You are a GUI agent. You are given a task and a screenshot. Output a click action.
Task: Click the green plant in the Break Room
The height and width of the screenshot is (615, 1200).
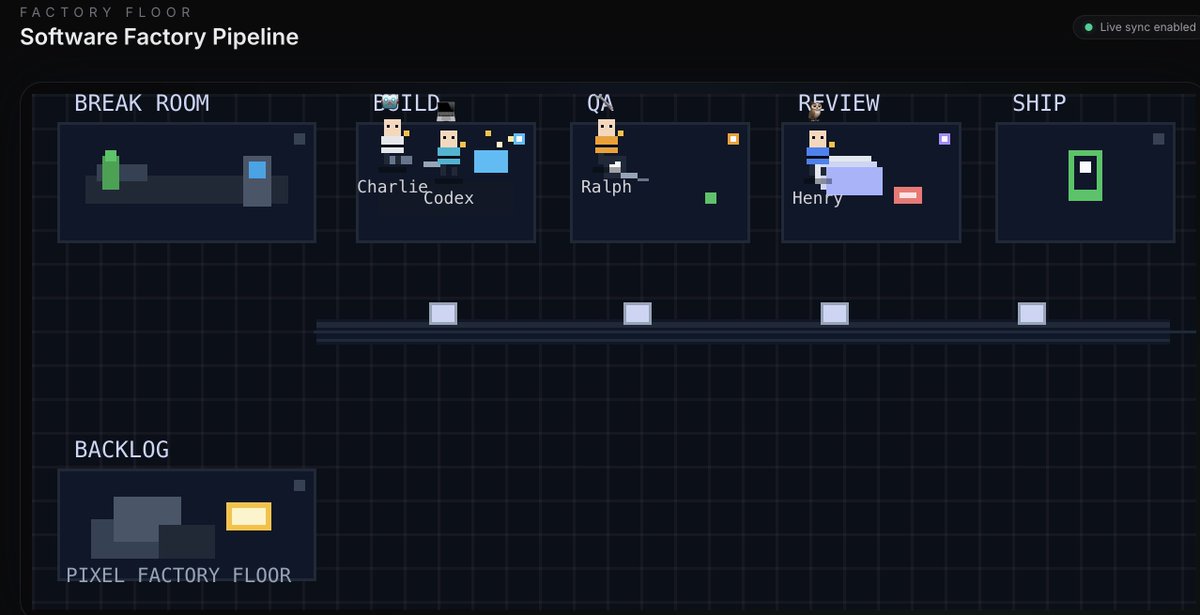coord(110,171)
